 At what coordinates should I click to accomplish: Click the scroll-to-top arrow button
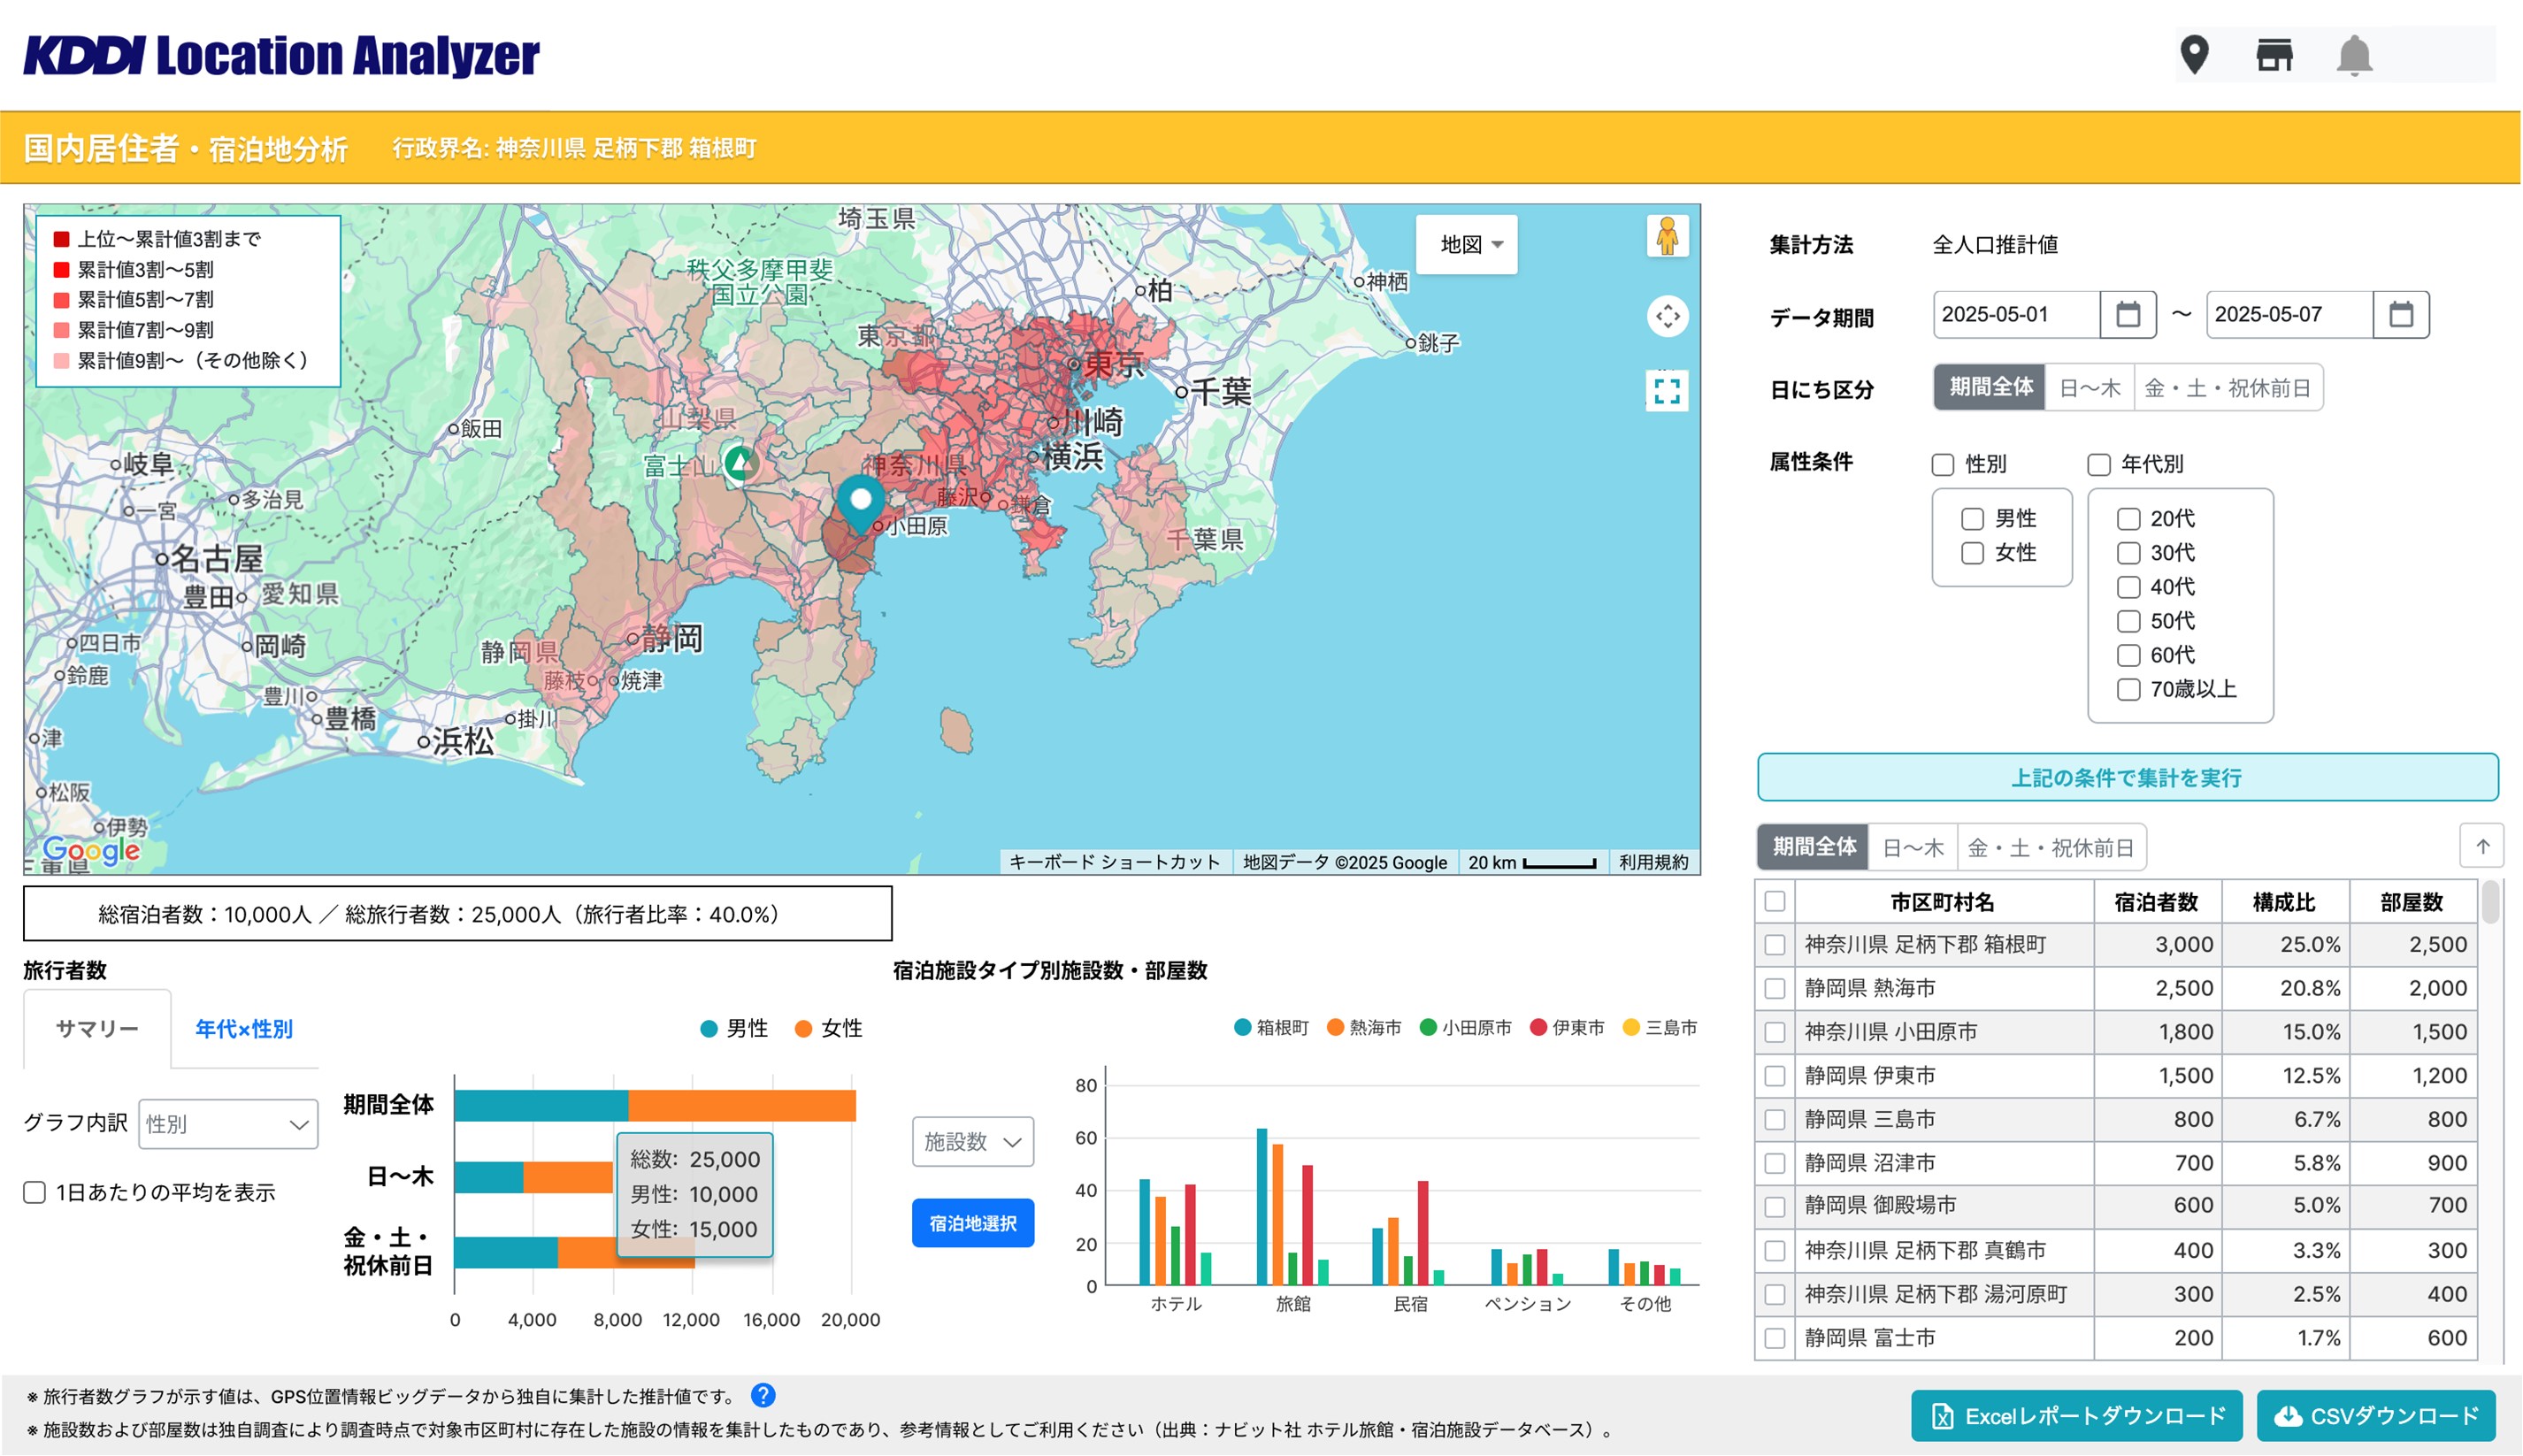tap(2482, 847)
